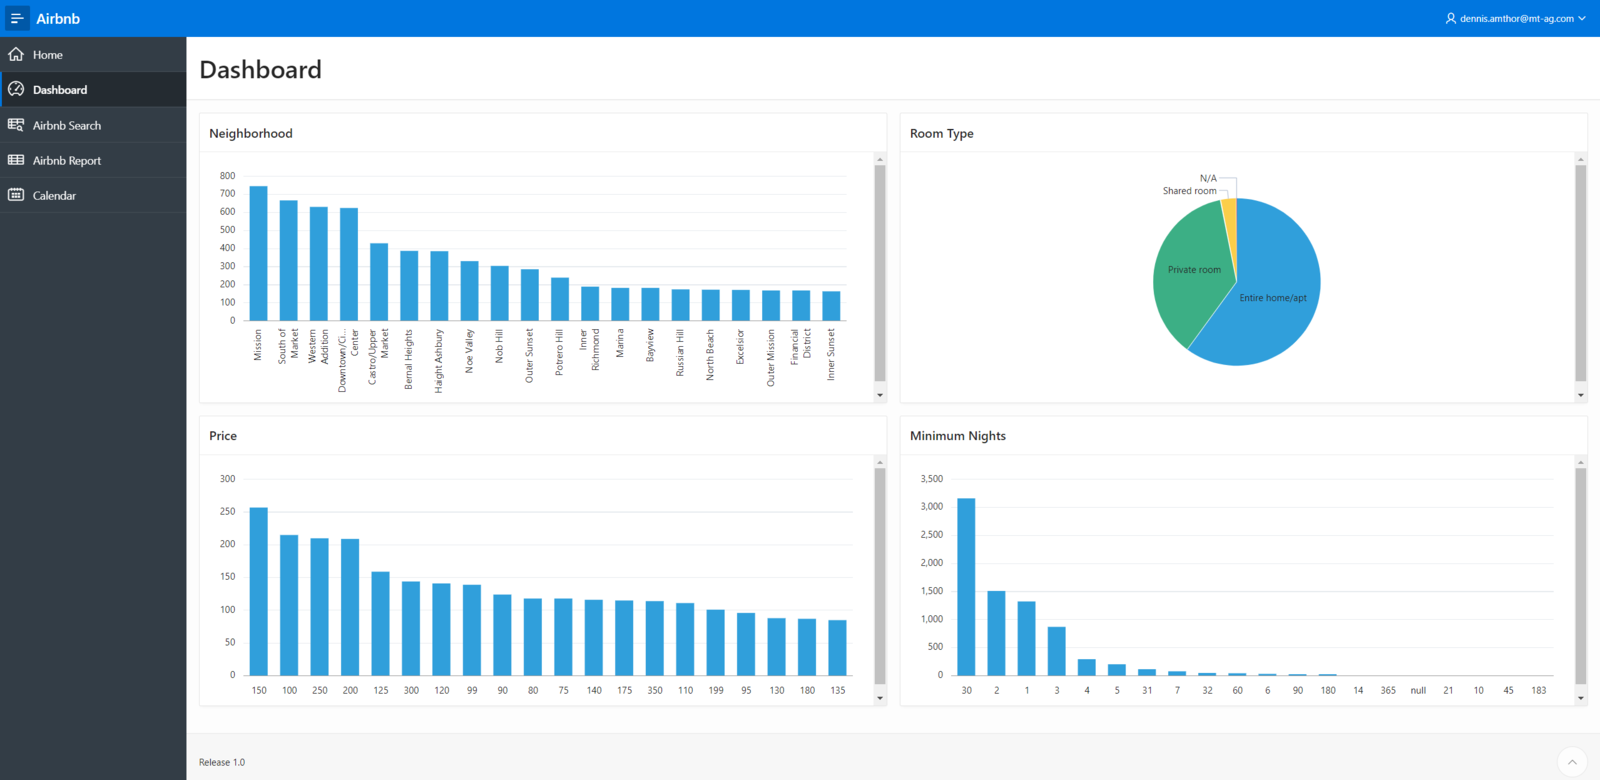
Task: Go to the Calendar menu item
Action: [54, 196]
